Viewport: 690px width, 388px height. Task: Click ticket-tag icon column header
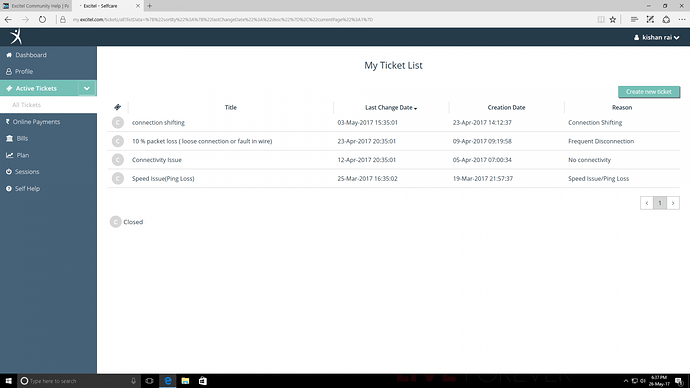117,107
